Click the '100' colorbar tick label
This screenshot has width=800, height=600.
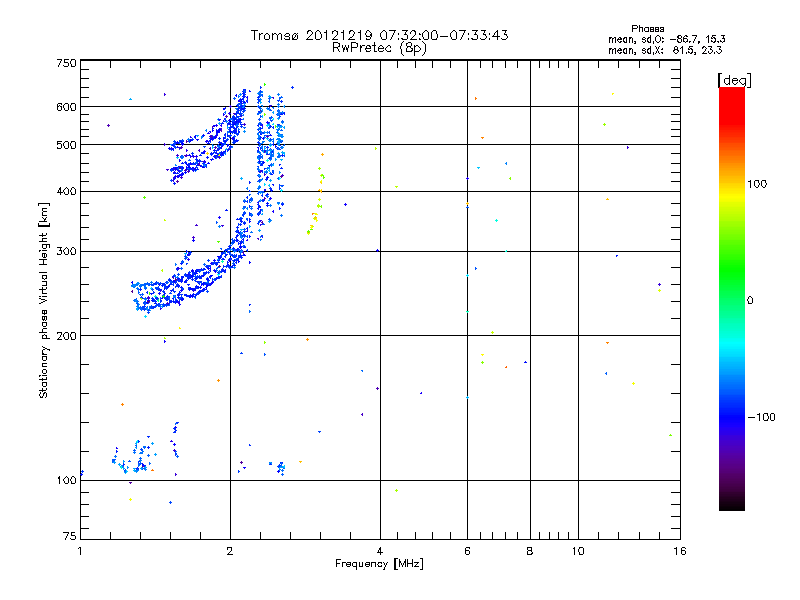tap(757, 184)
